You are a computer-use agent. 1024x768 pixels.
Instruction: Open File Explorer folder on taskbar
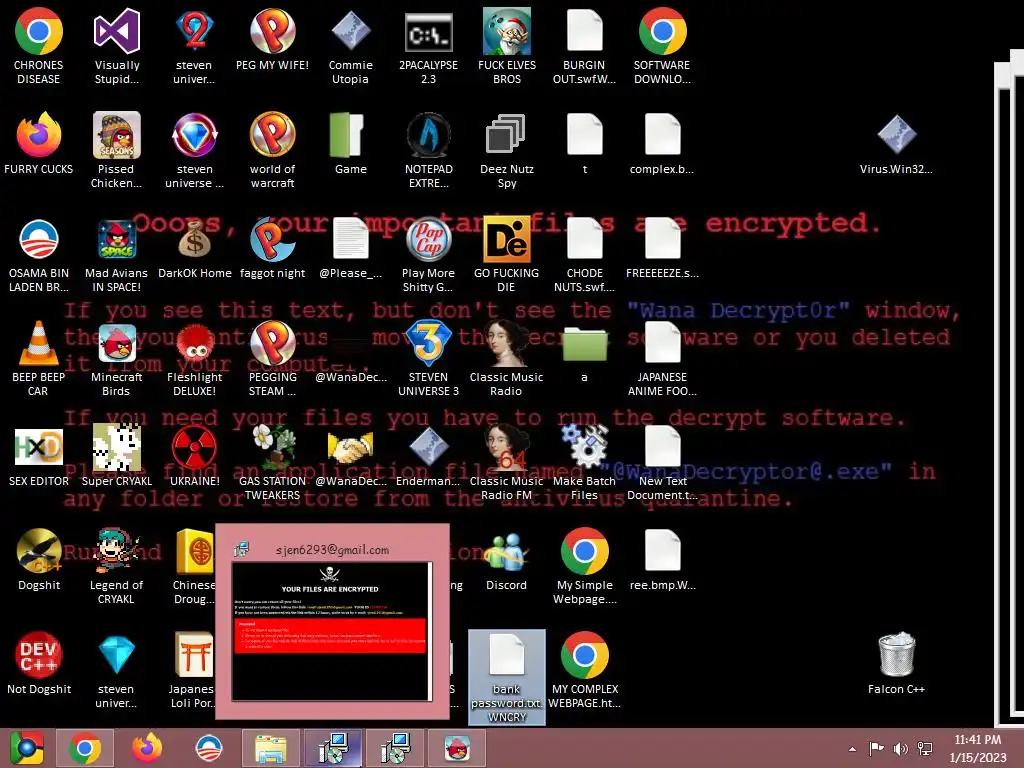pyautogui.click(x=270, y=748)
